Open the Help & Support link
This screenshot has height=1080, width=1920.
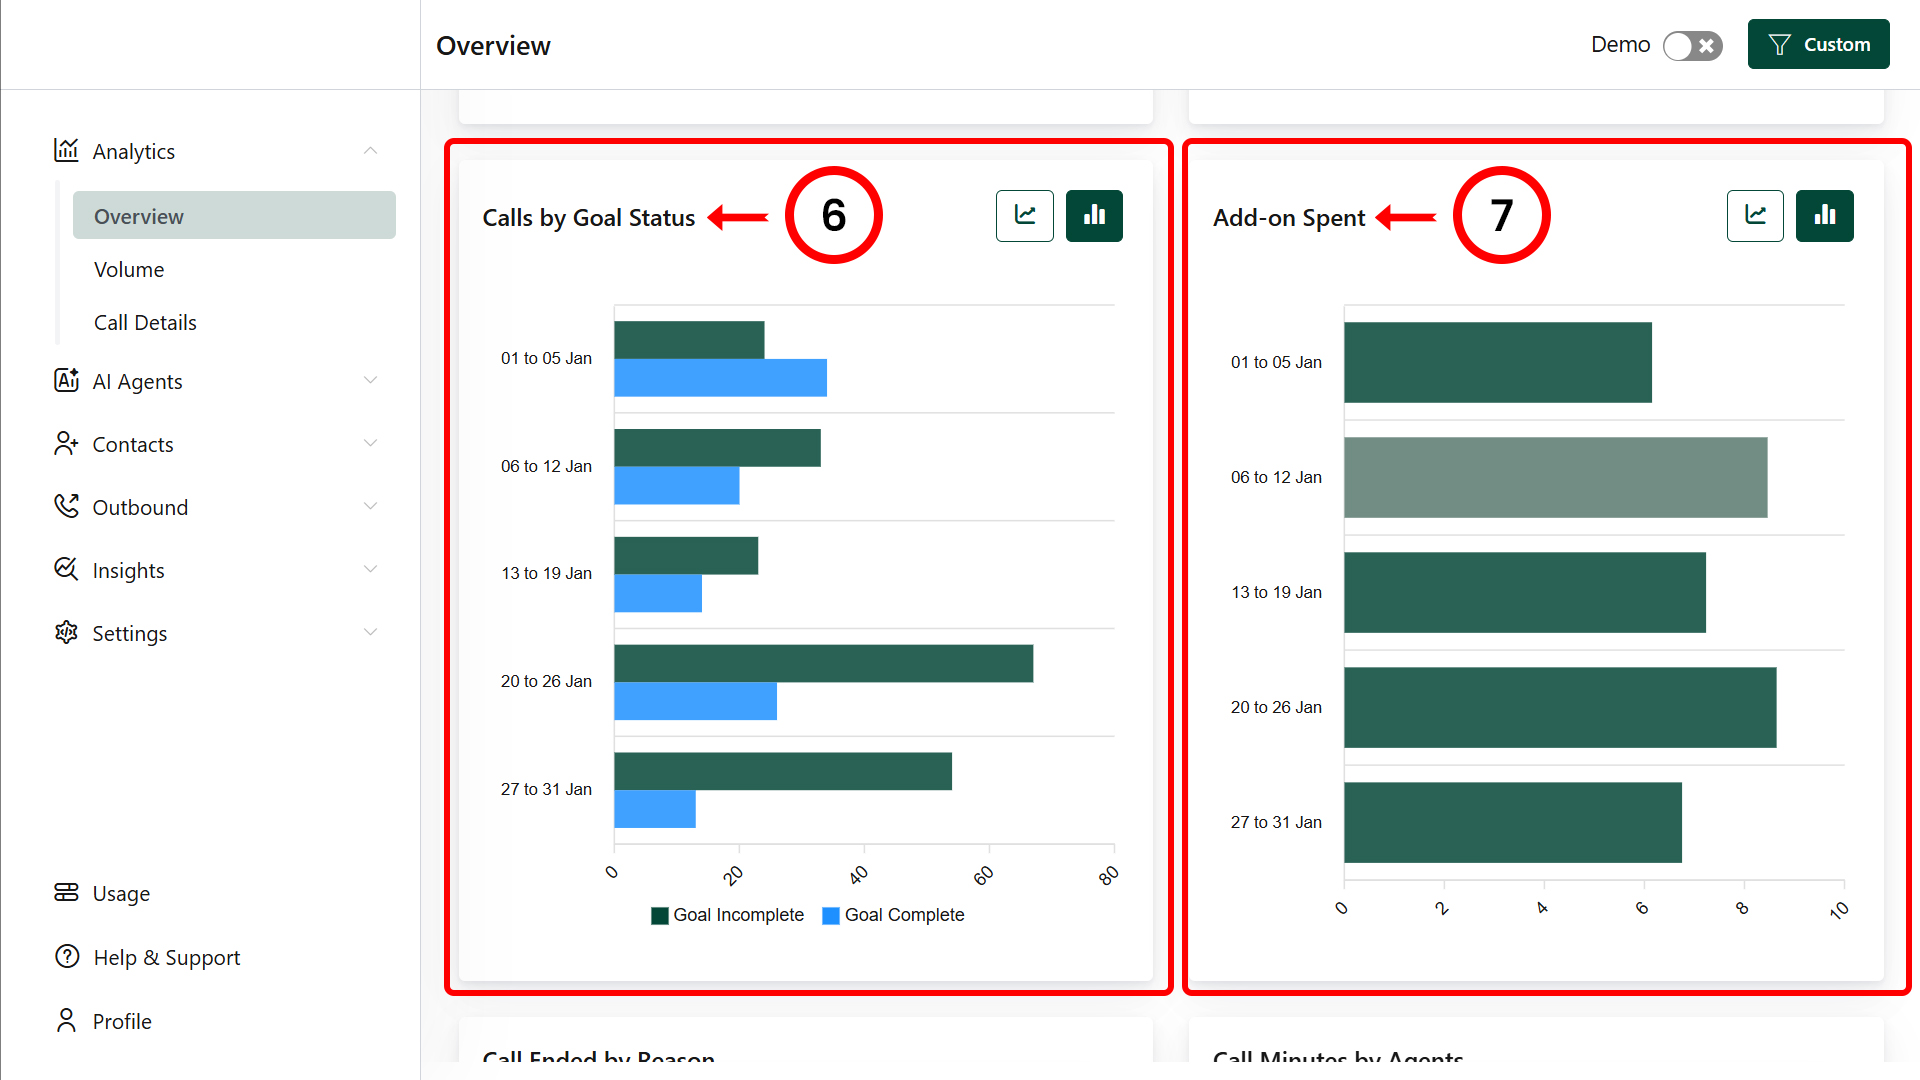click(167, 957)
